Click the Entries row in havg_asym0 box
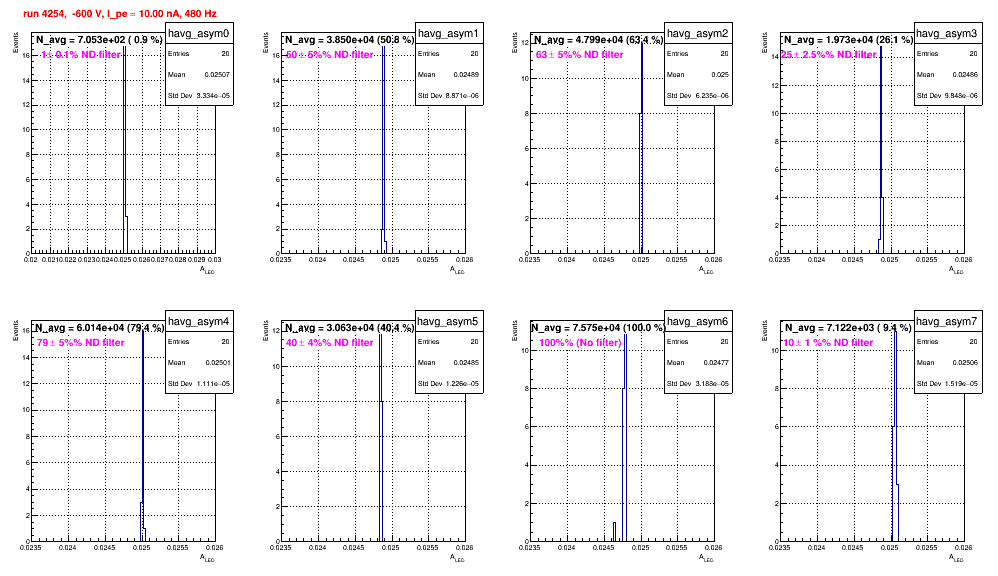Image resolution: width=998 pixels, height=576 pixels. pyautogui.click(x=199, y=54)
